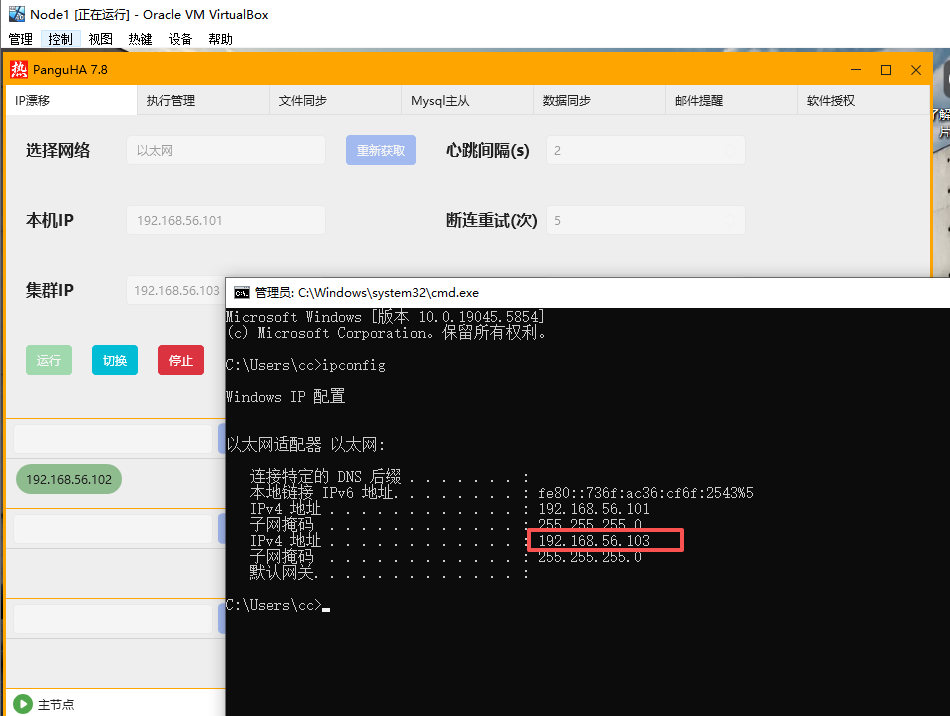The height and width of the screenshot is (716, 950).
Task: Click the cmd.exe icon in console title bar
Action: 239,293
